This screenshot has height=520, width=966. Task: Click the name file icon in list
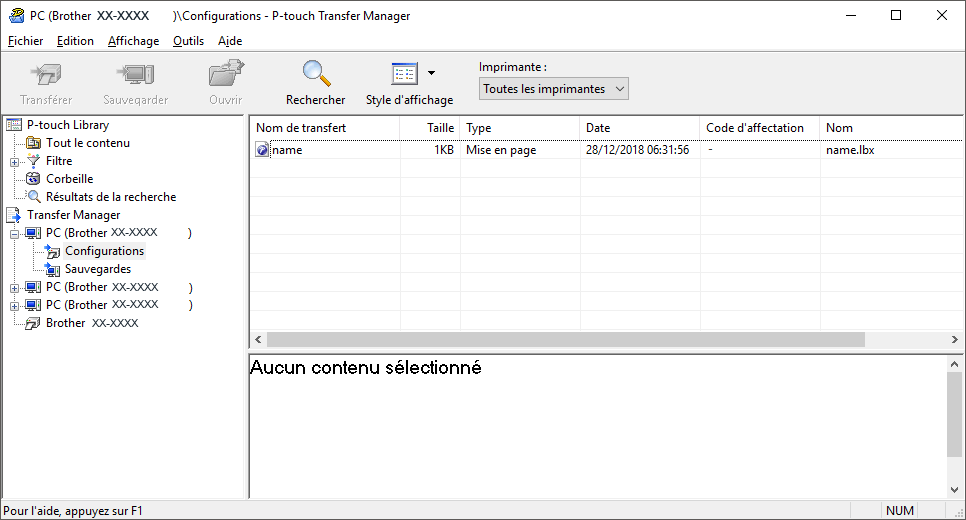tap(262, 150)
